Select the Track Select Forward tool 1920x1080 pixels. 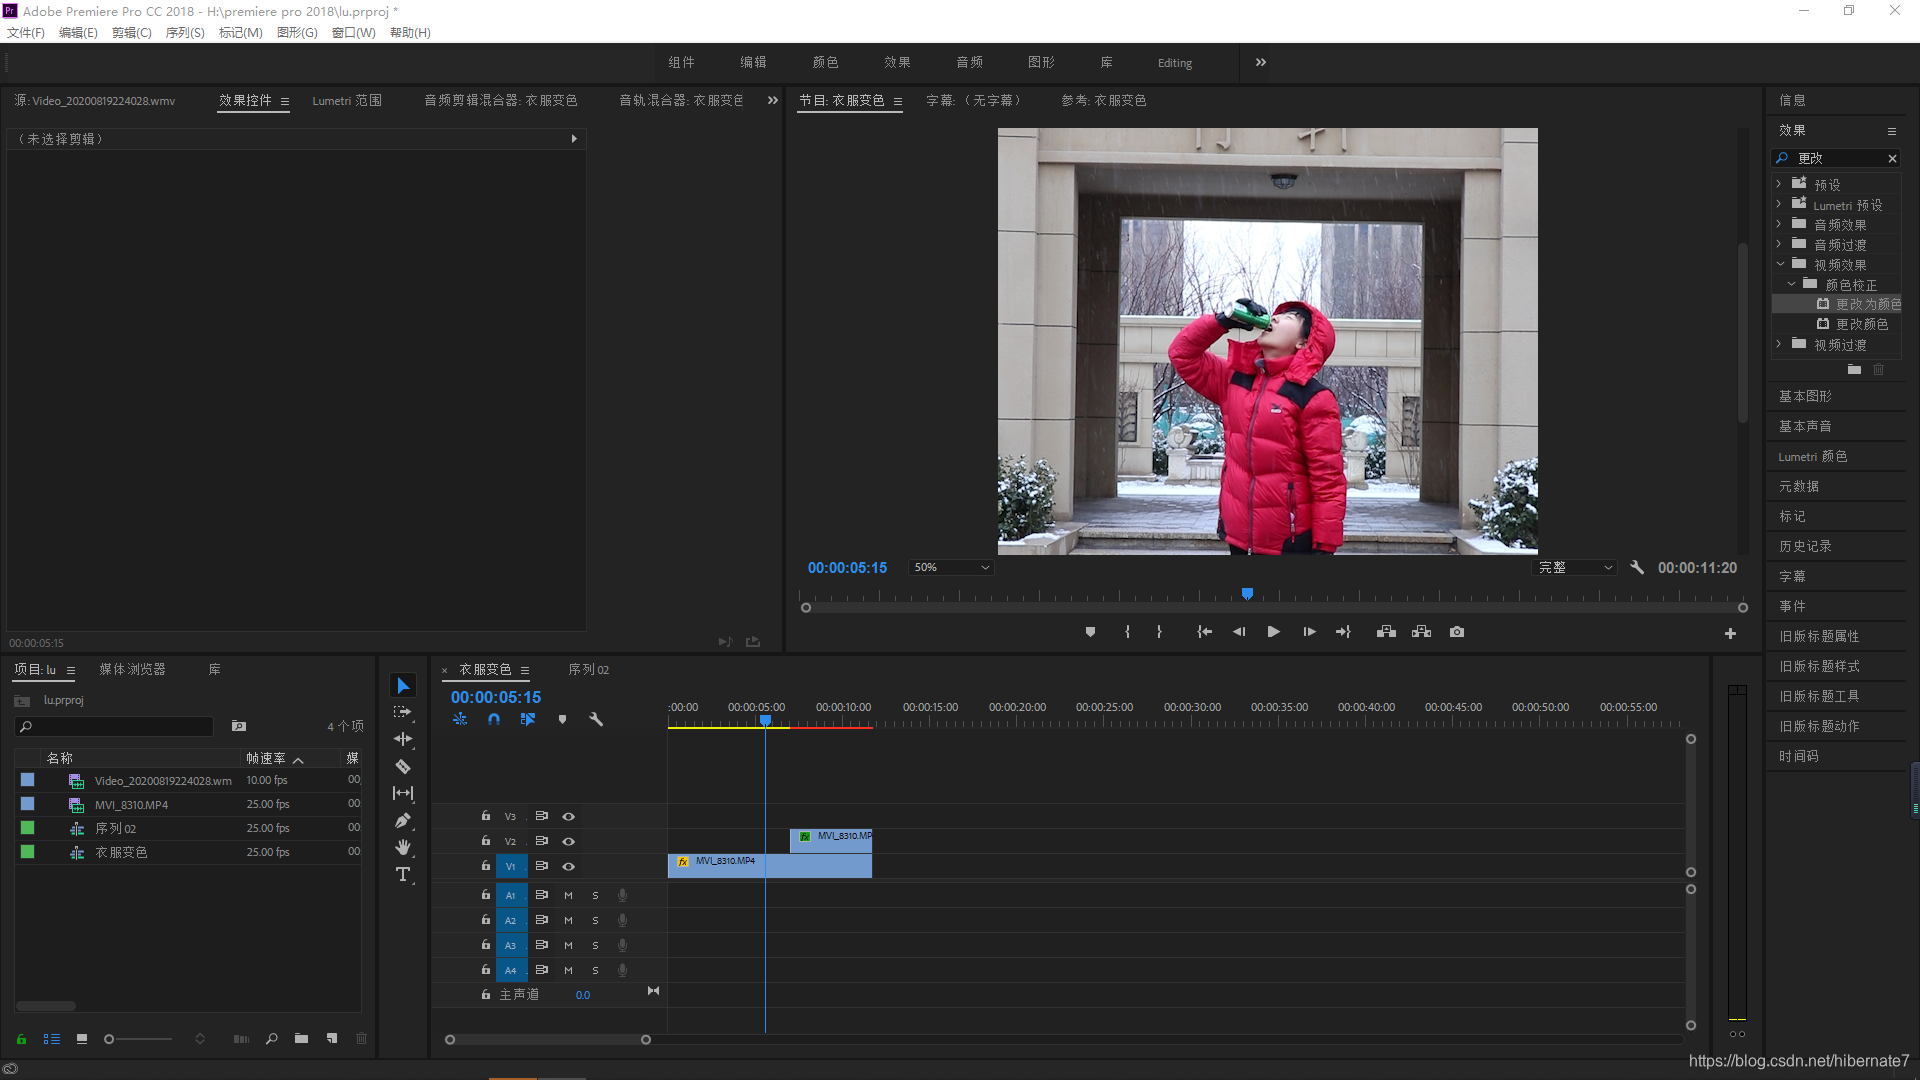tap(403, 712)
